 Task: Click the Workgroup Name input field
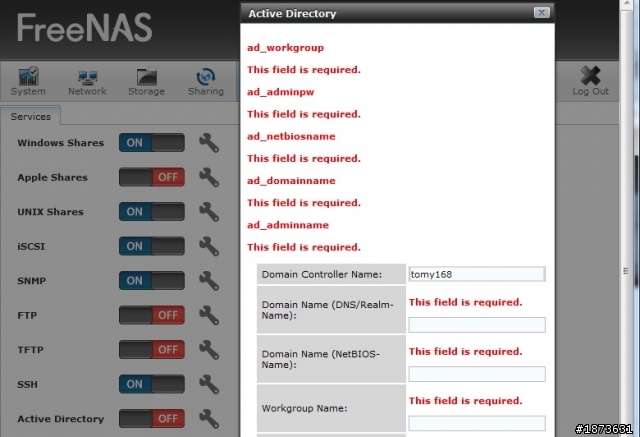pyautogui.click(x=477, y=423)
